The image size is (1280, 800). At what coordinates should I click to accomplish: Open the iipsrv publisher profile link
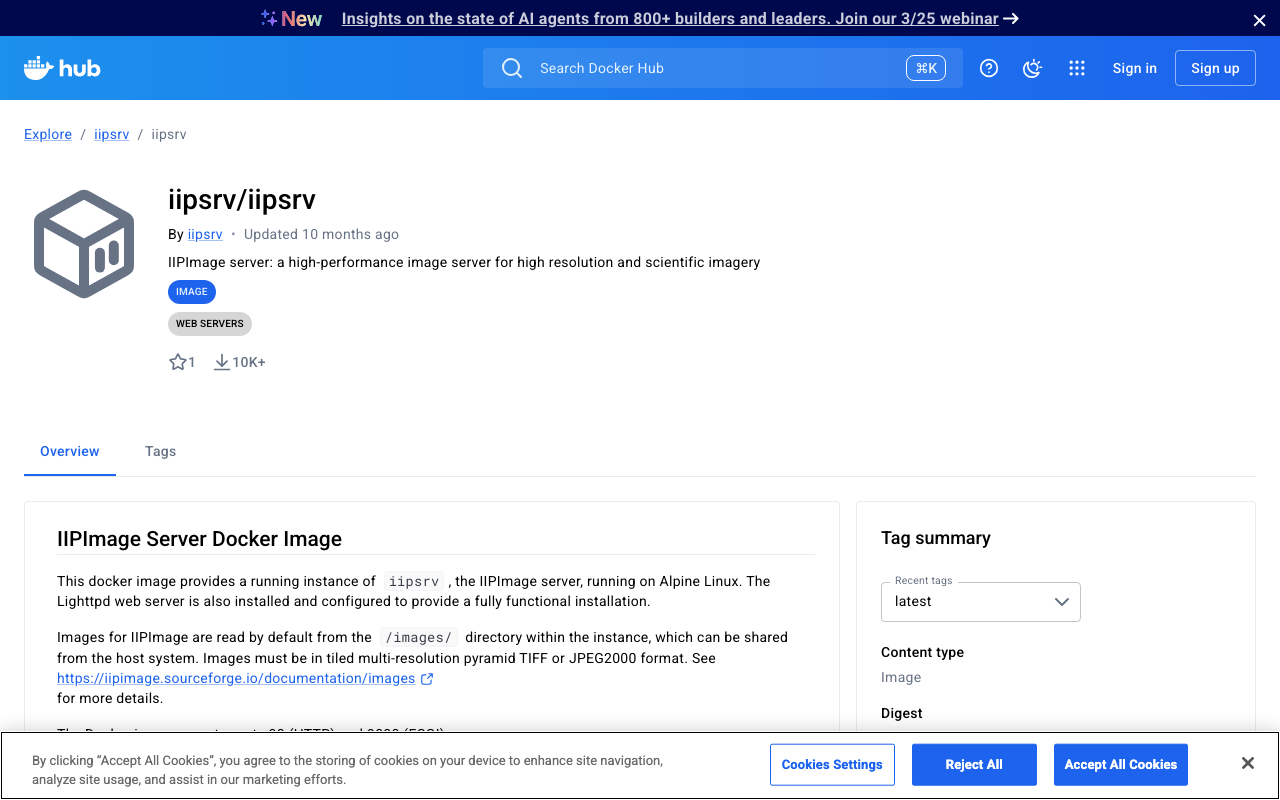(204, 234)
